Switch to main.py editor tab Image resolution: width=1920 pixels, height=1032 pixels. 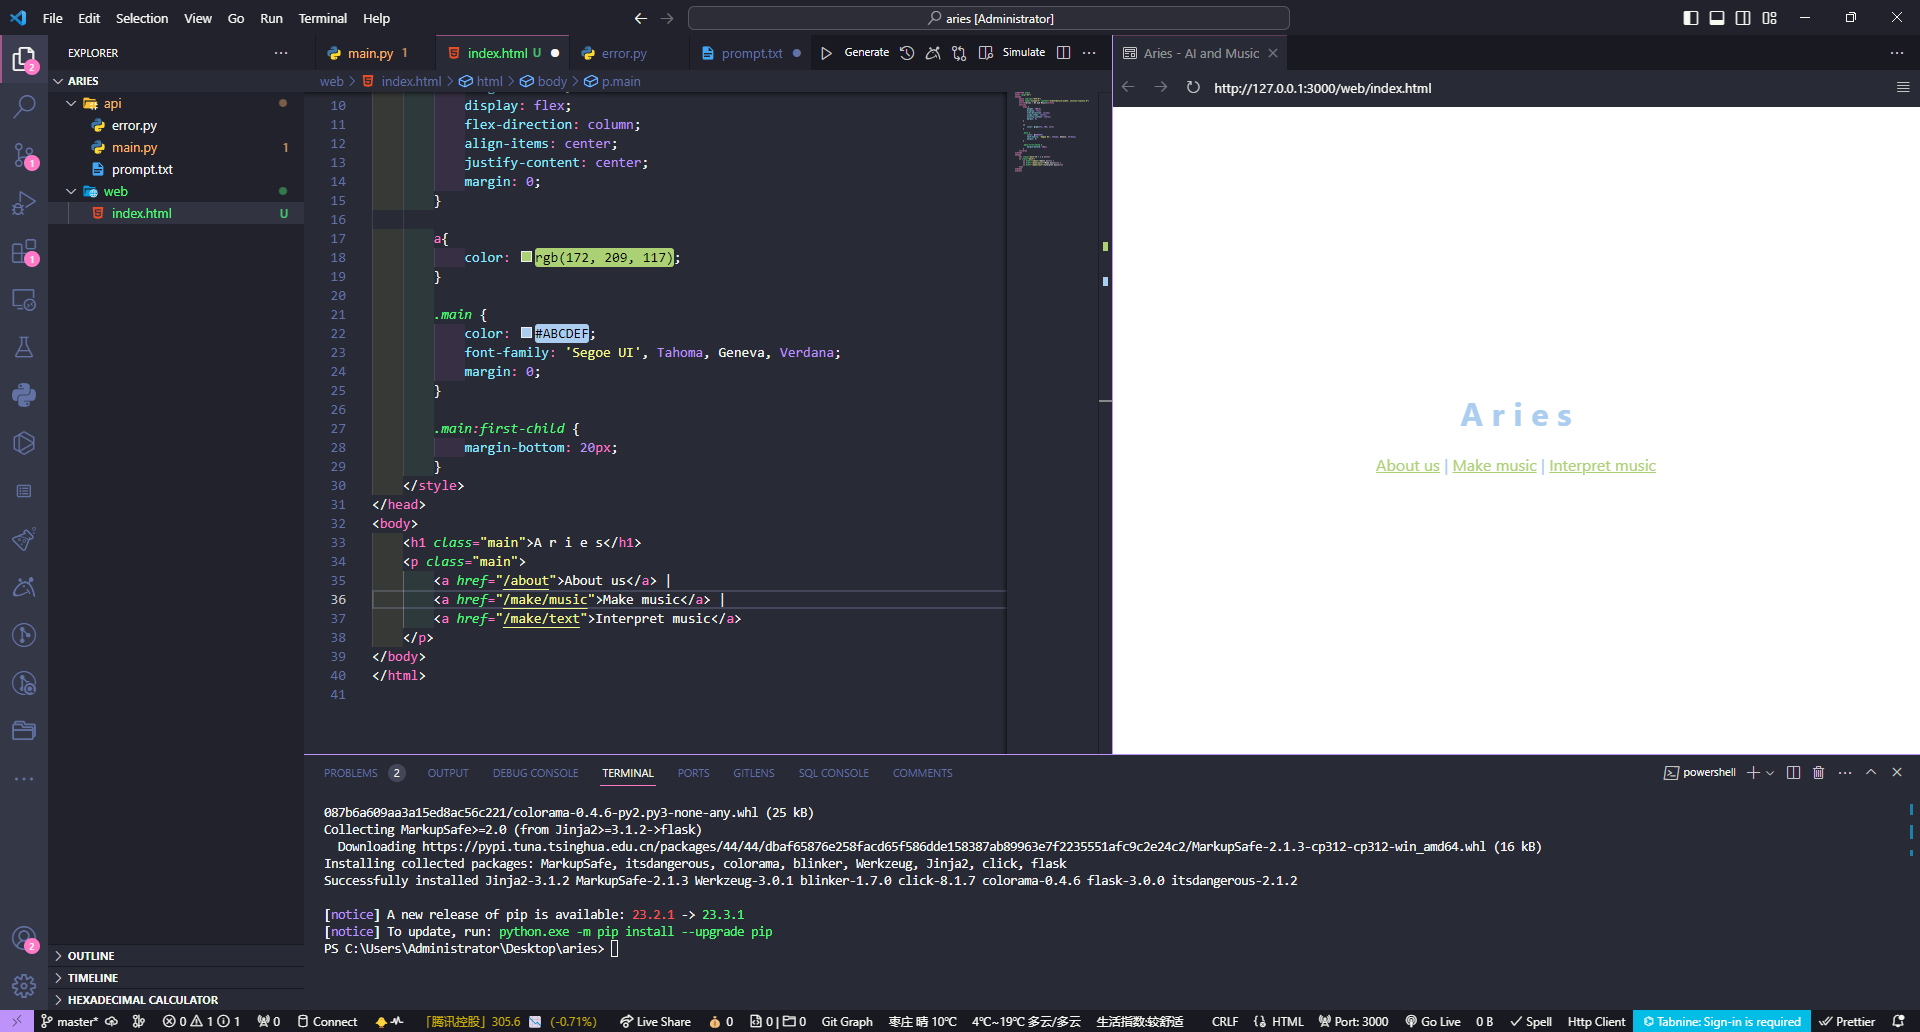(x=371, y=53)
